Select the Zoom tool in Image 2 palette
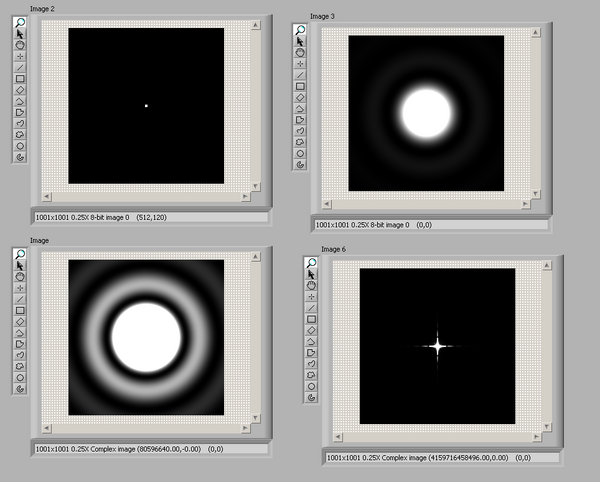This screenshot has width=600, height=482. [20, 20]
